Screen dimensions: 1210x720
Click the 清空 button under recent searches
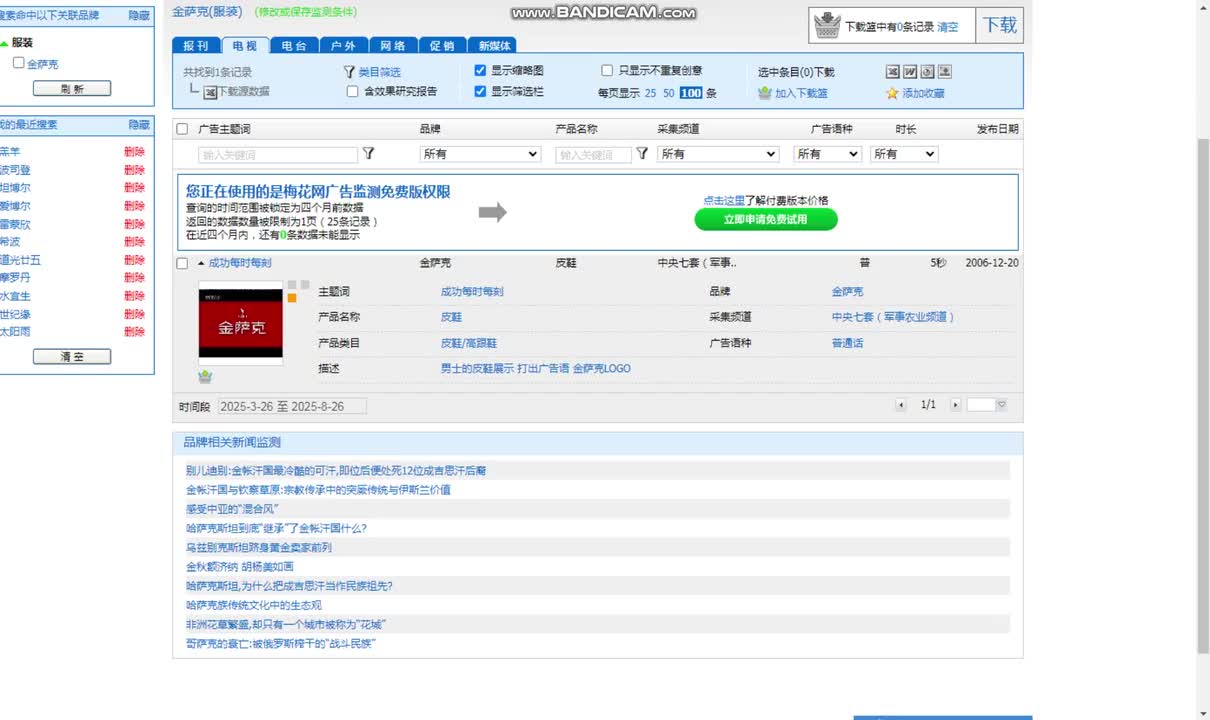(x=72, y=356)
